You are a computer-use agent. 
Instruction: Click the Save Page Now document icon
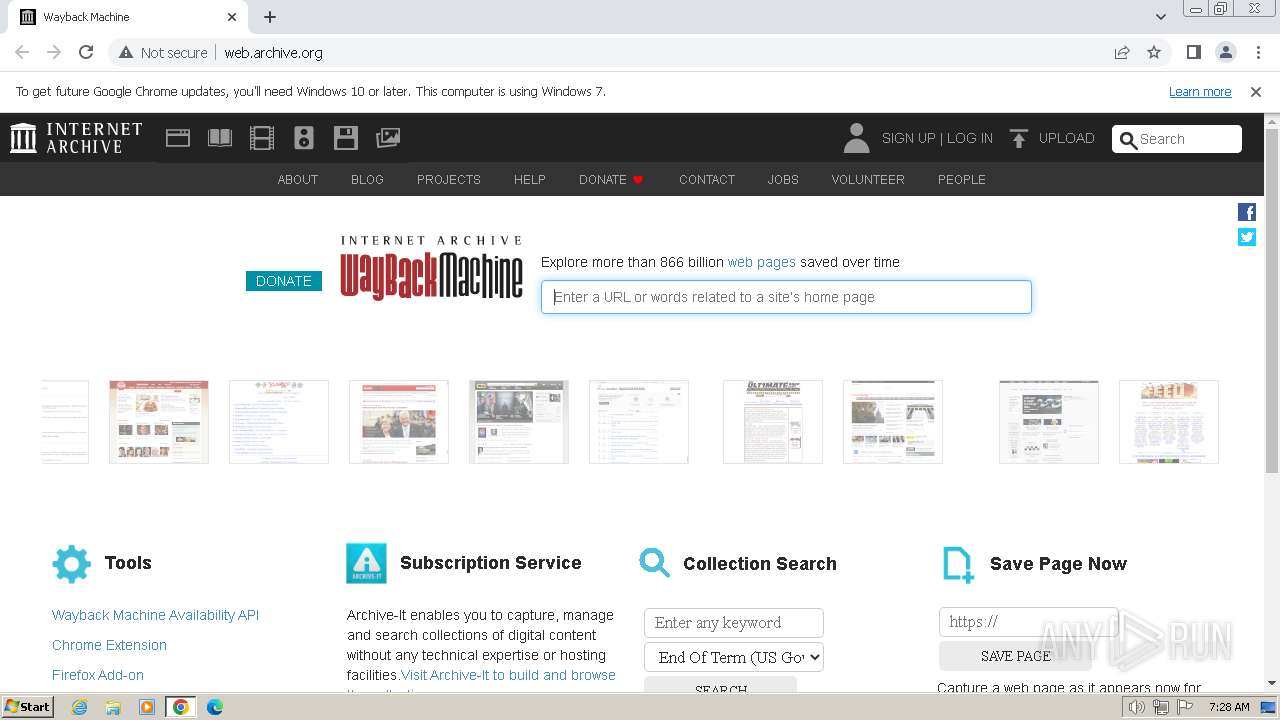[958, 565]
